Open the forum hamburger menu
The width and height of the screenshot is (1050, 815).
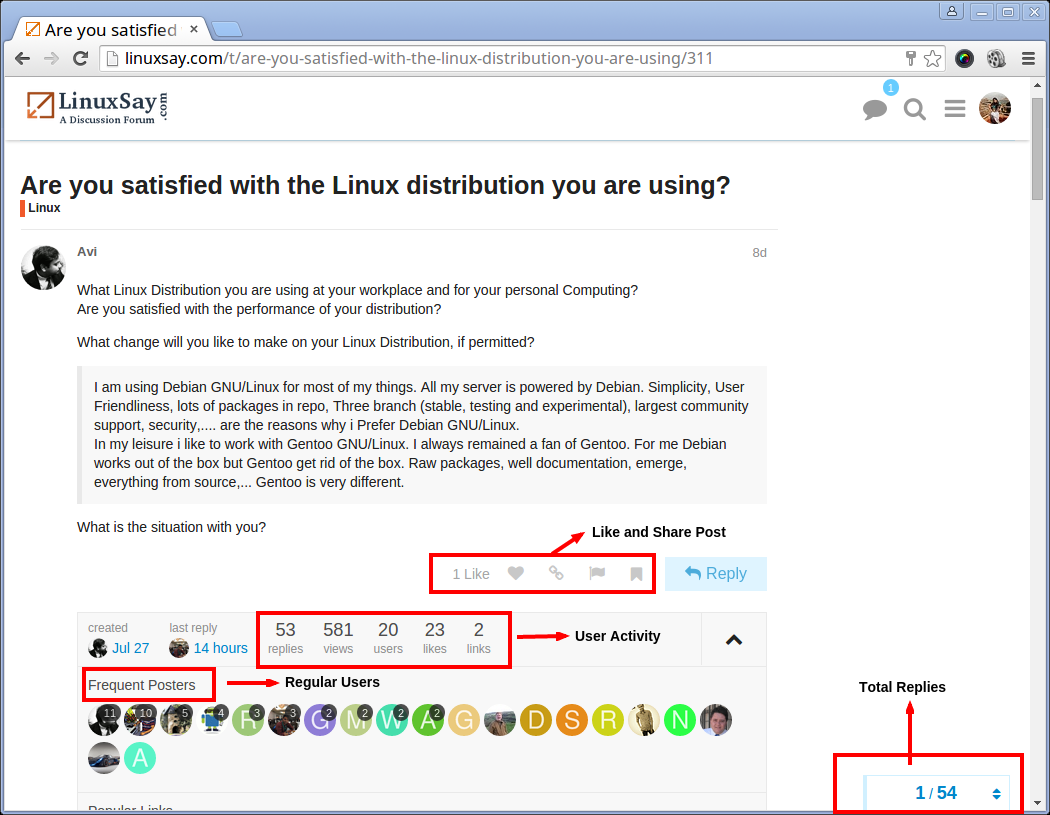pyautogui.click(x=955, y=108)
